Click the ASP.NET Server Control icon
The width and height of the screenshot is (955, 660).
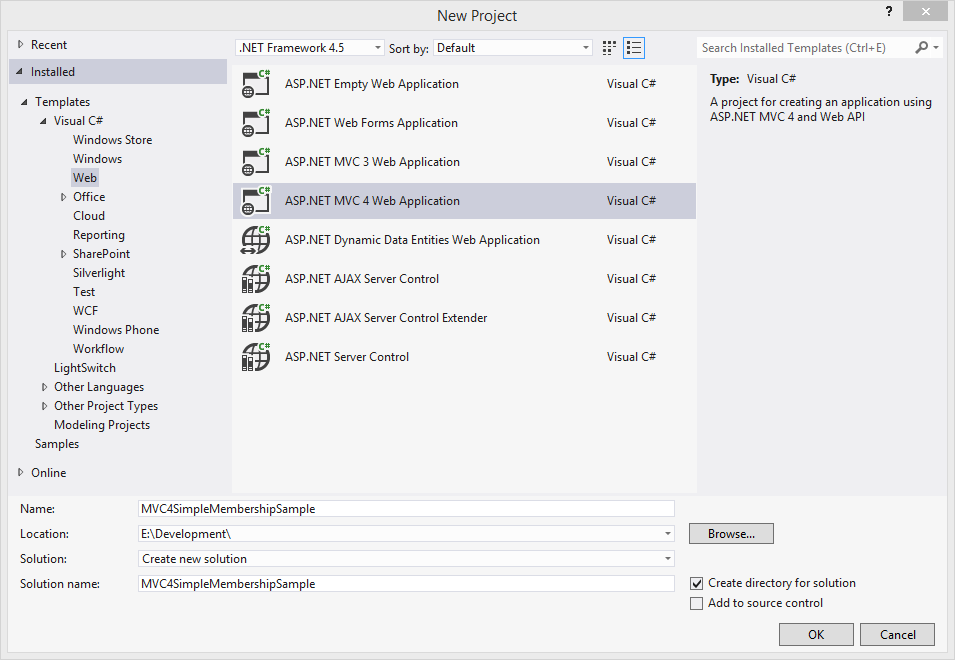coord(256,357)
